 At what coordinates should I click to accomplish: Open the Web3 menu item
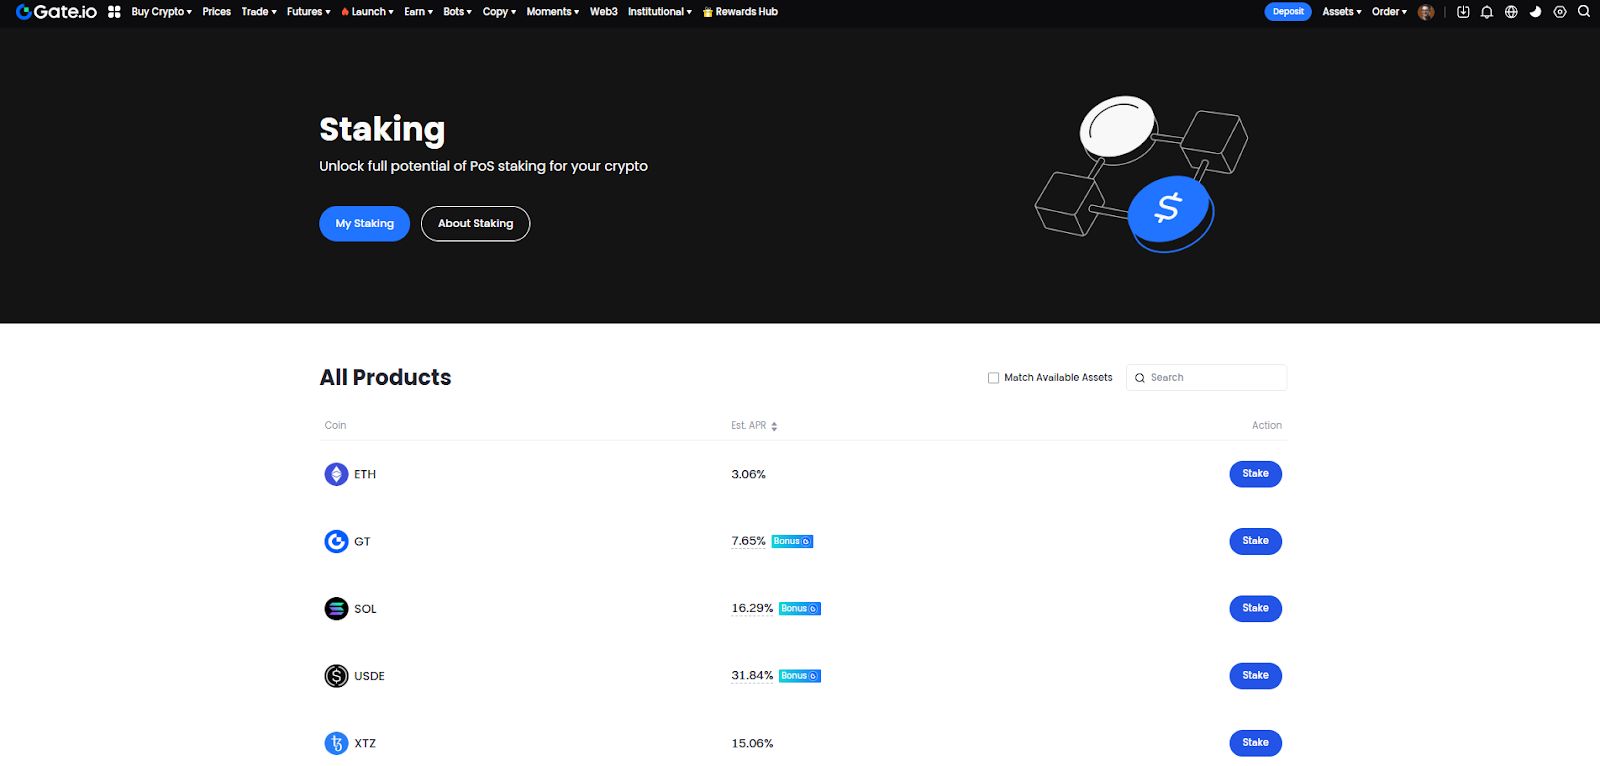pyautogui.click(x=603, y=12)
